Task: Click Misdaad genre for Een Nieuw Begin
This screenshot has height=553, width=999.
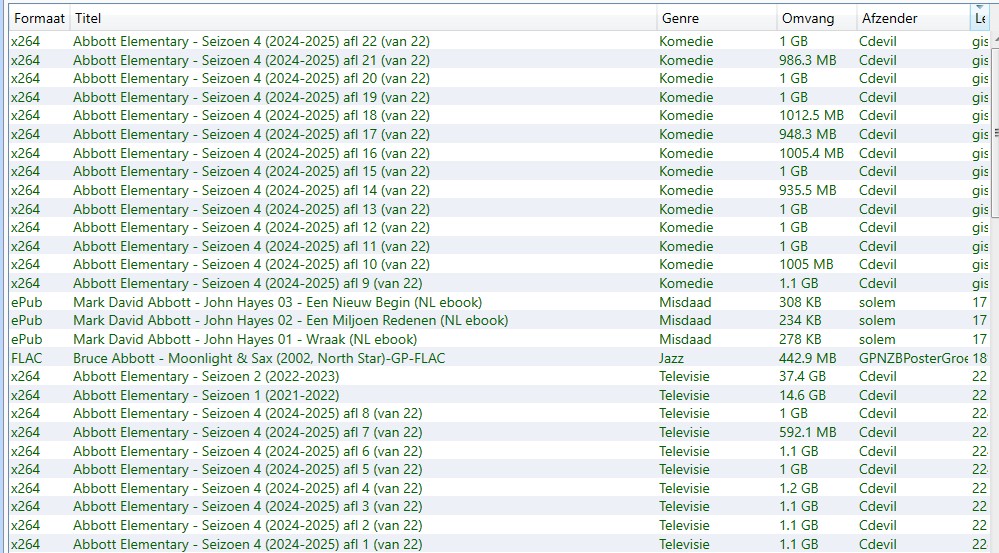Action: coord(685,302)
